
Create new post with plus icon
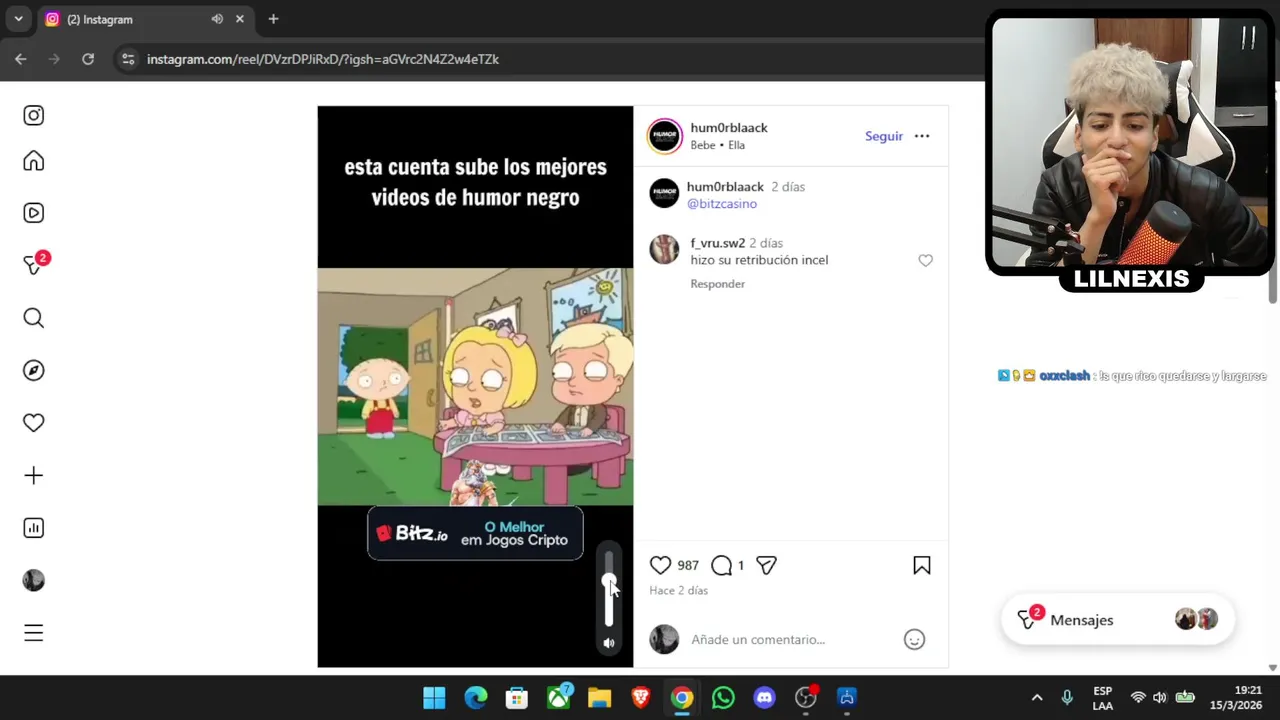(x=34, y=475)
